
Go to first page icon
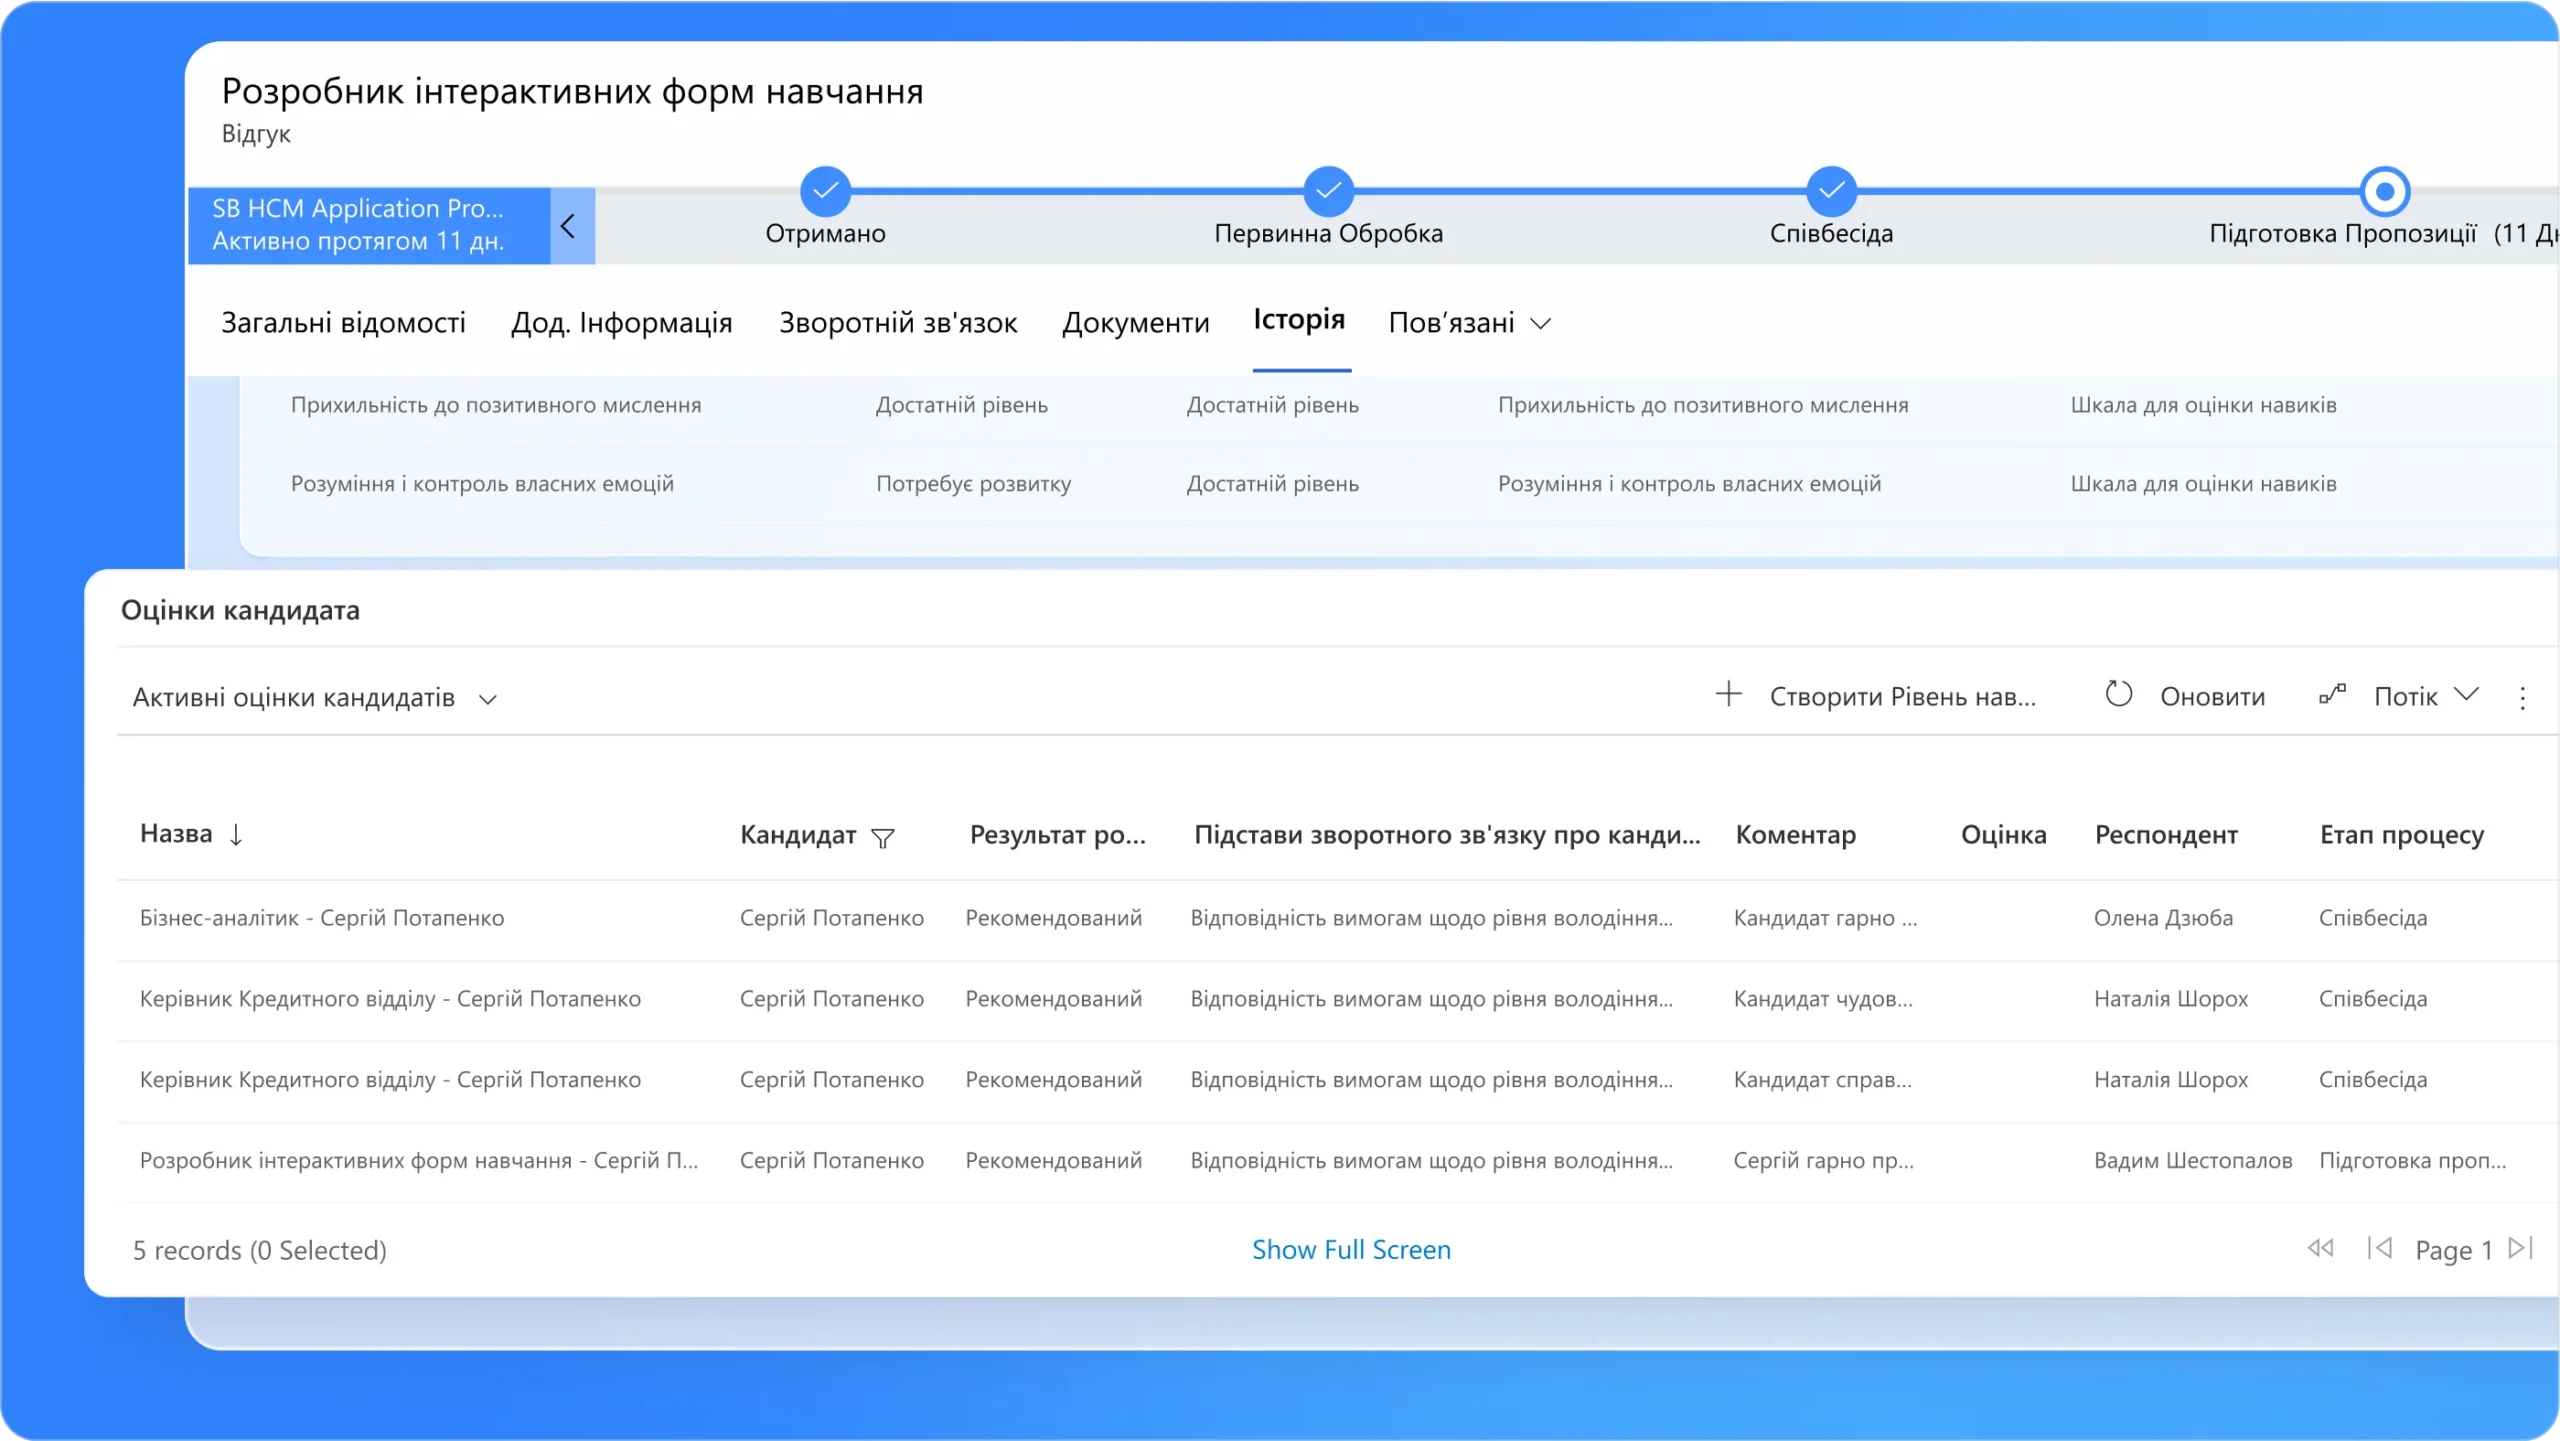coord(2320,1248)
